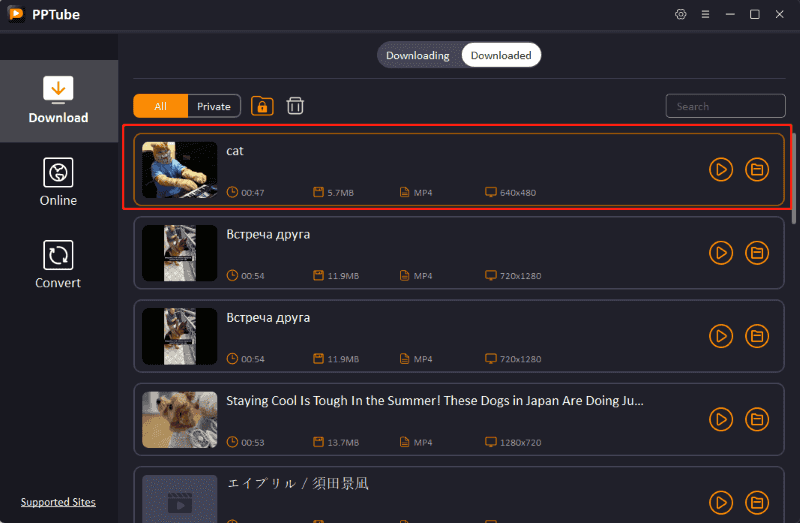Switch to the Downloaded tab
This screenshot has height=523, width=800.
click(x=501, y=55)
